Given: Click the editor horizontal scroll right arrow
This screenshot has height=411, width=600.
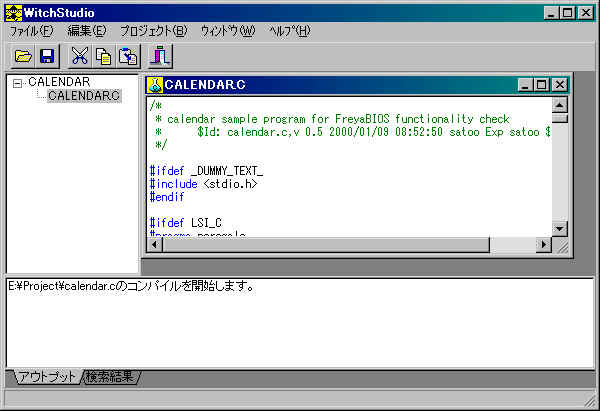Looking at the screenshot, I should click(543, 244).
